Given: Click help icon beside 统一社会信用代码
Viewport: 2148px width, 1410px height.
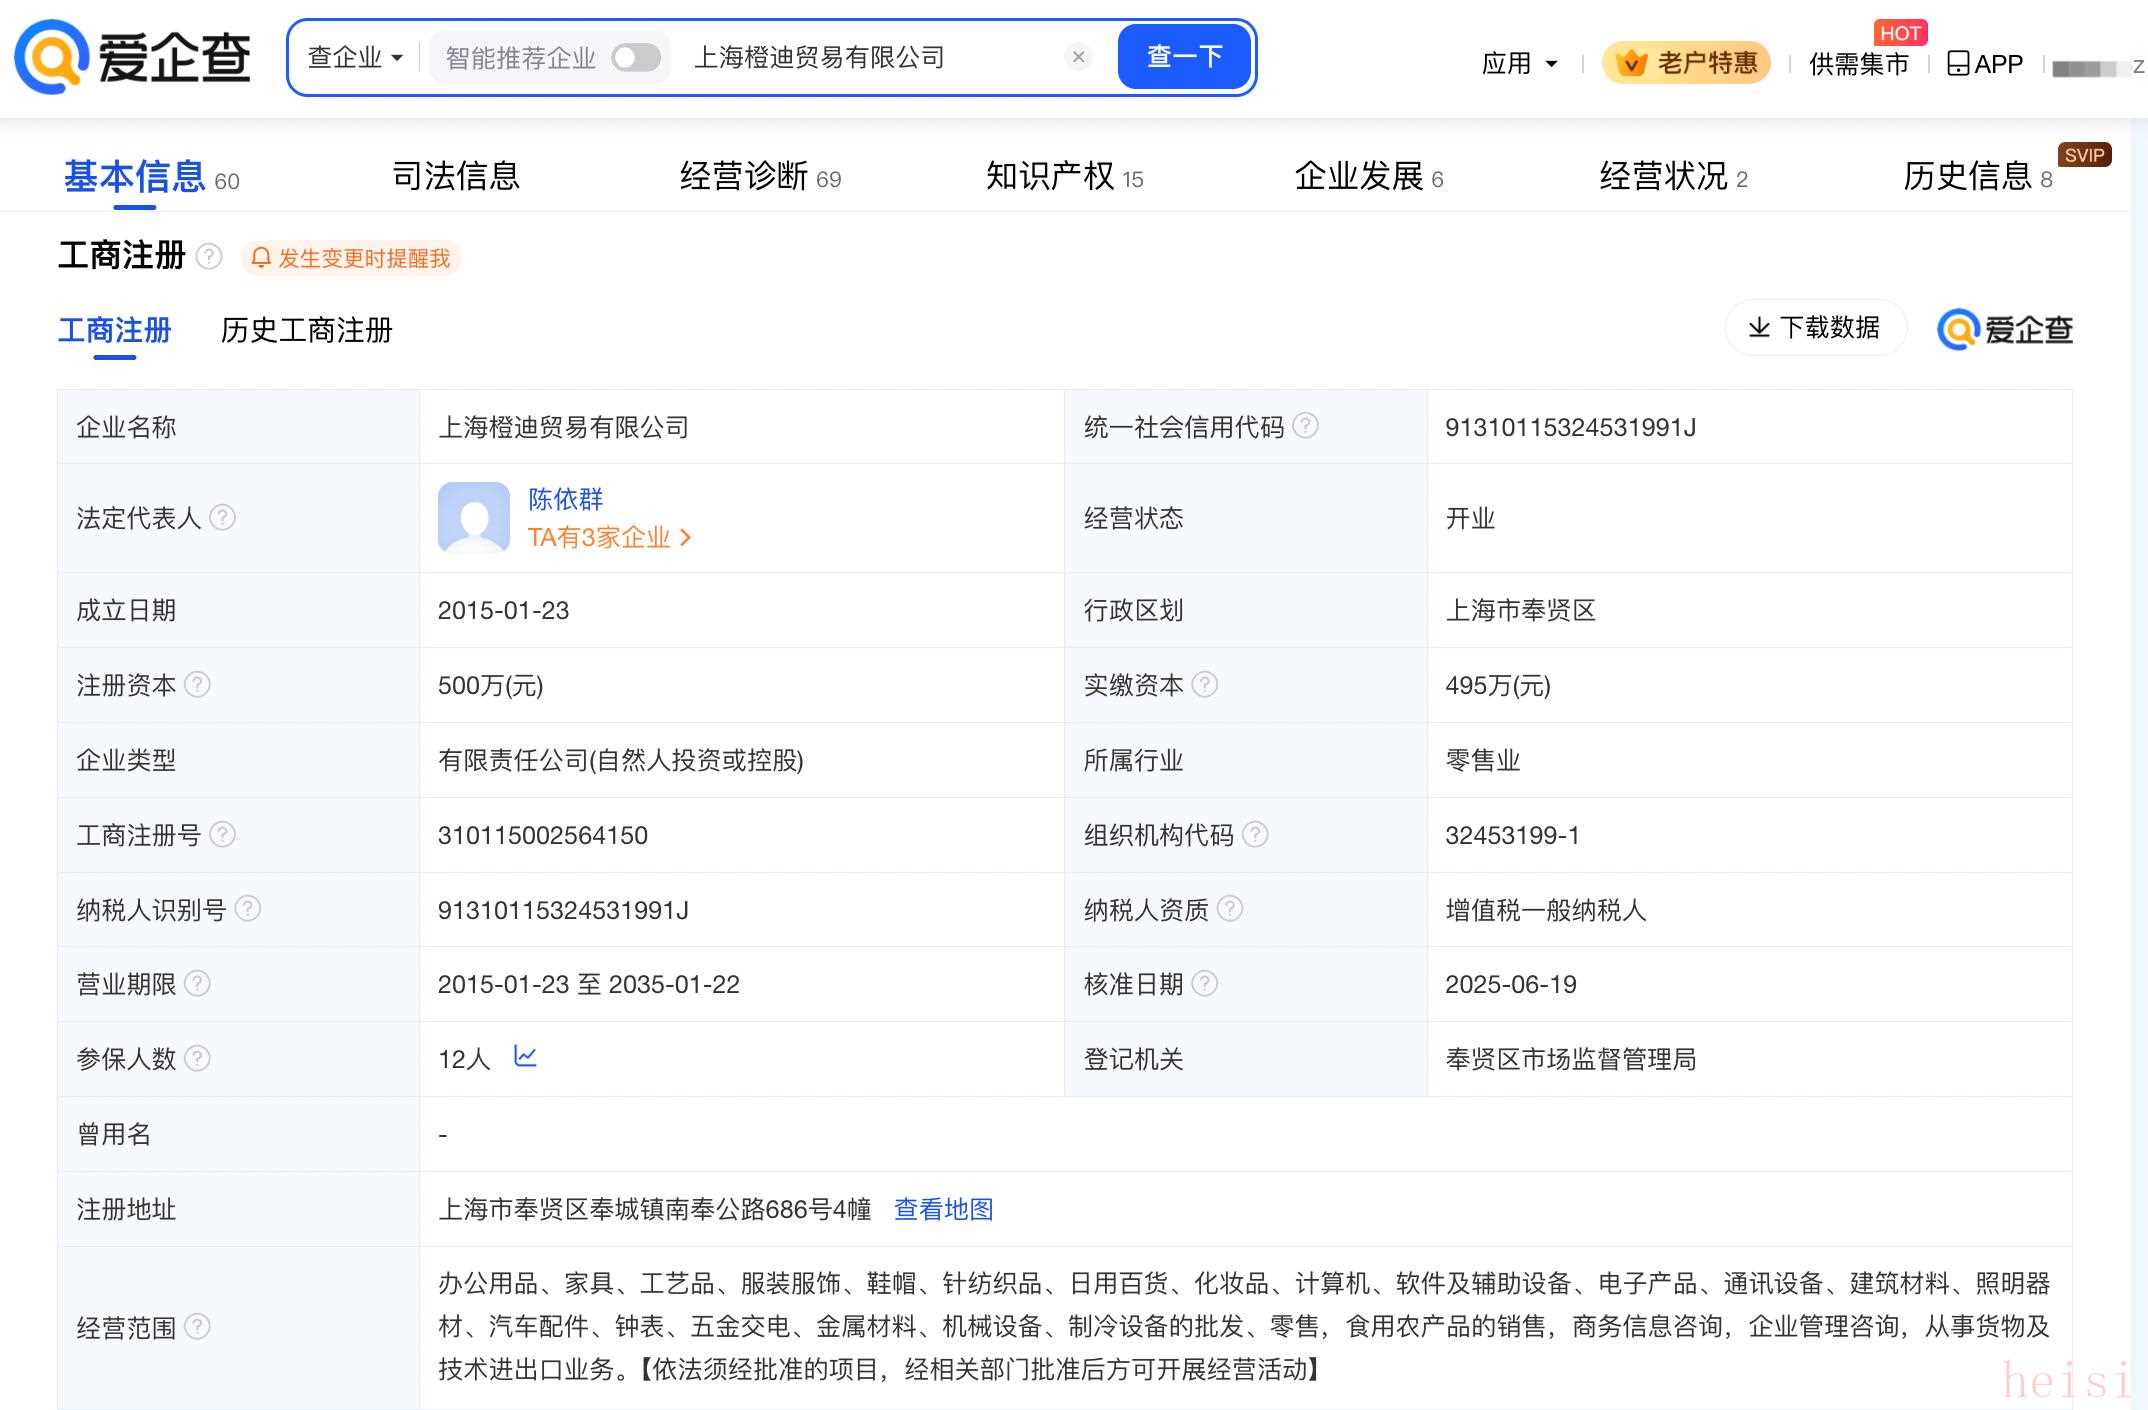Looking at the screenshot, I should pos(1305,426).
